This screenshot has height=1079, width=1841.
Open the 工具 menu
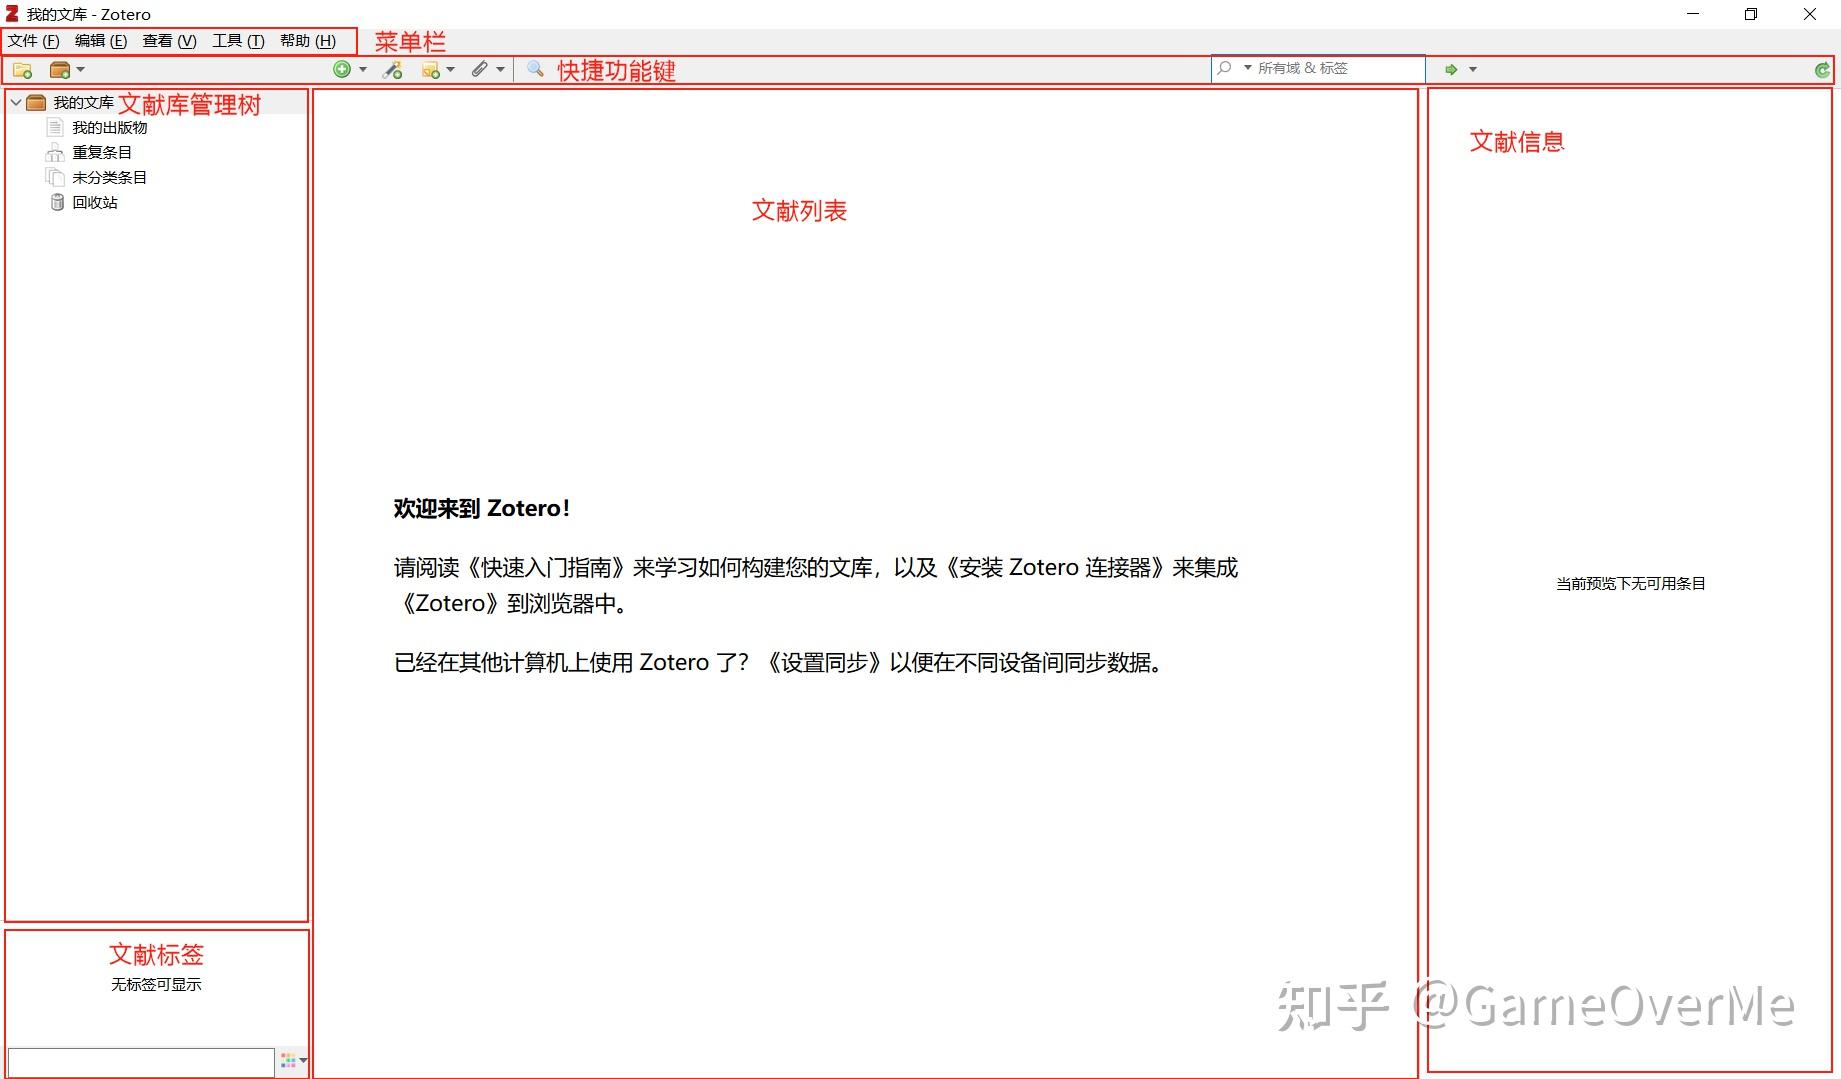[x=236, y=41]
